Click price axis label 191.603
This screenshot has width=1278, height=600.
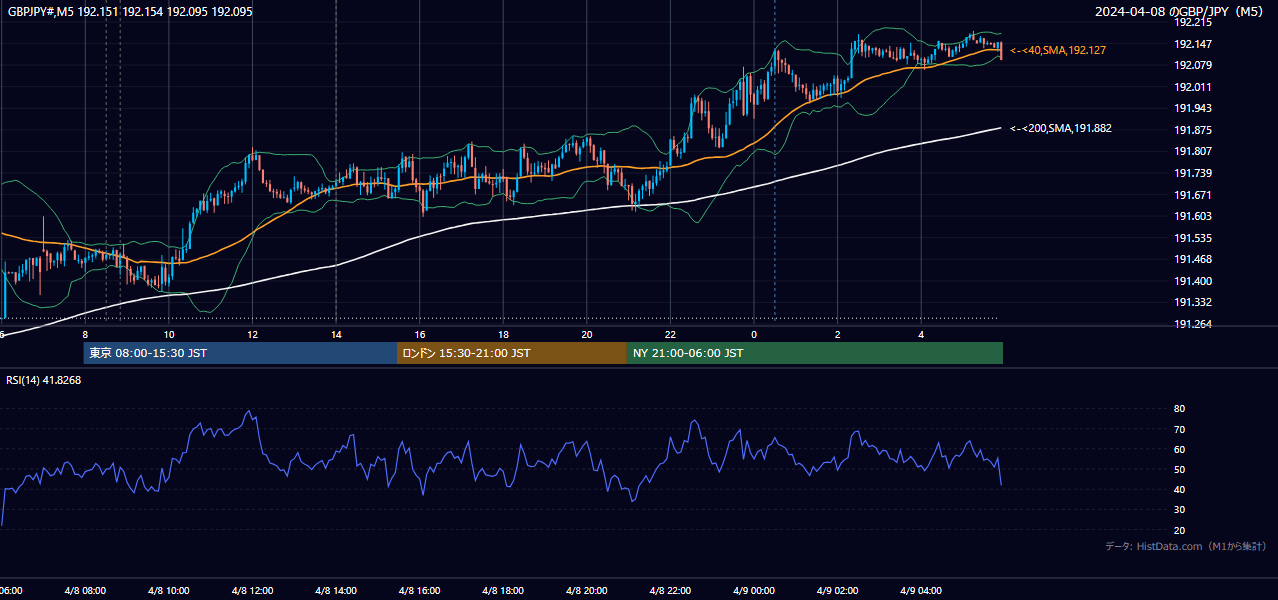pyautogui.click(x=1192, y=216)
